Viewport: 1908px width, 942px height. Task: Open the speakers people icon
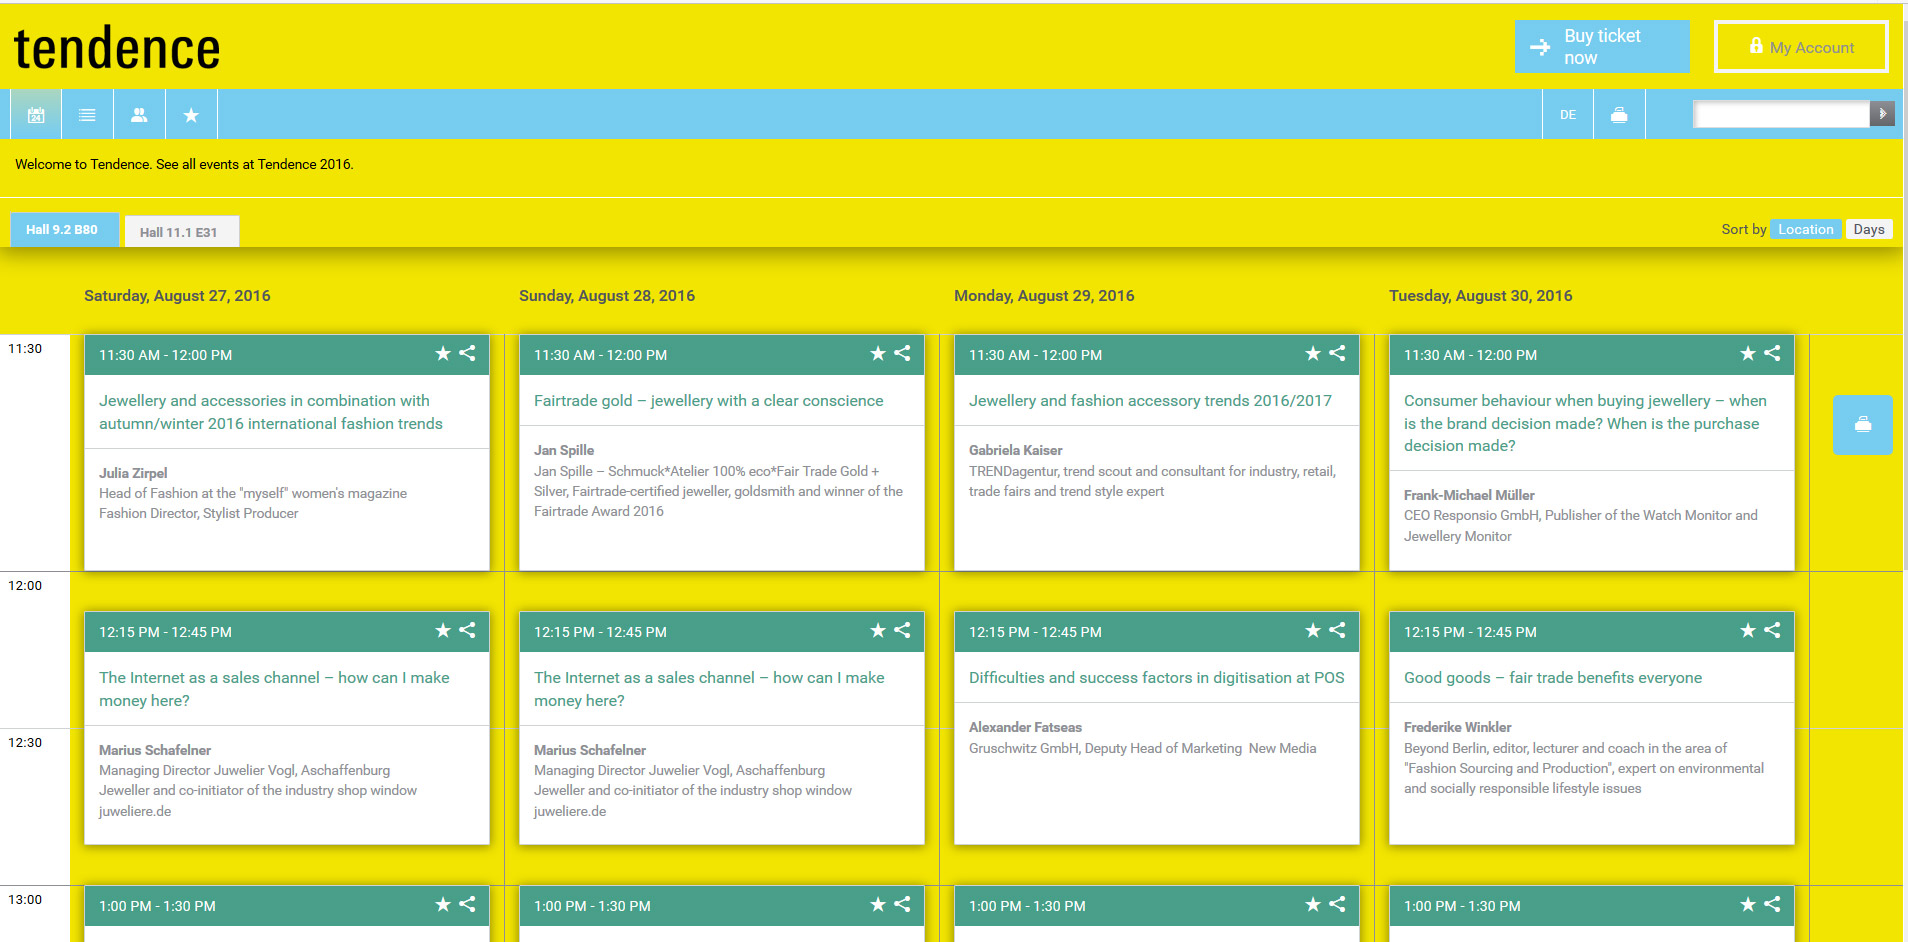tap(139, 115)
